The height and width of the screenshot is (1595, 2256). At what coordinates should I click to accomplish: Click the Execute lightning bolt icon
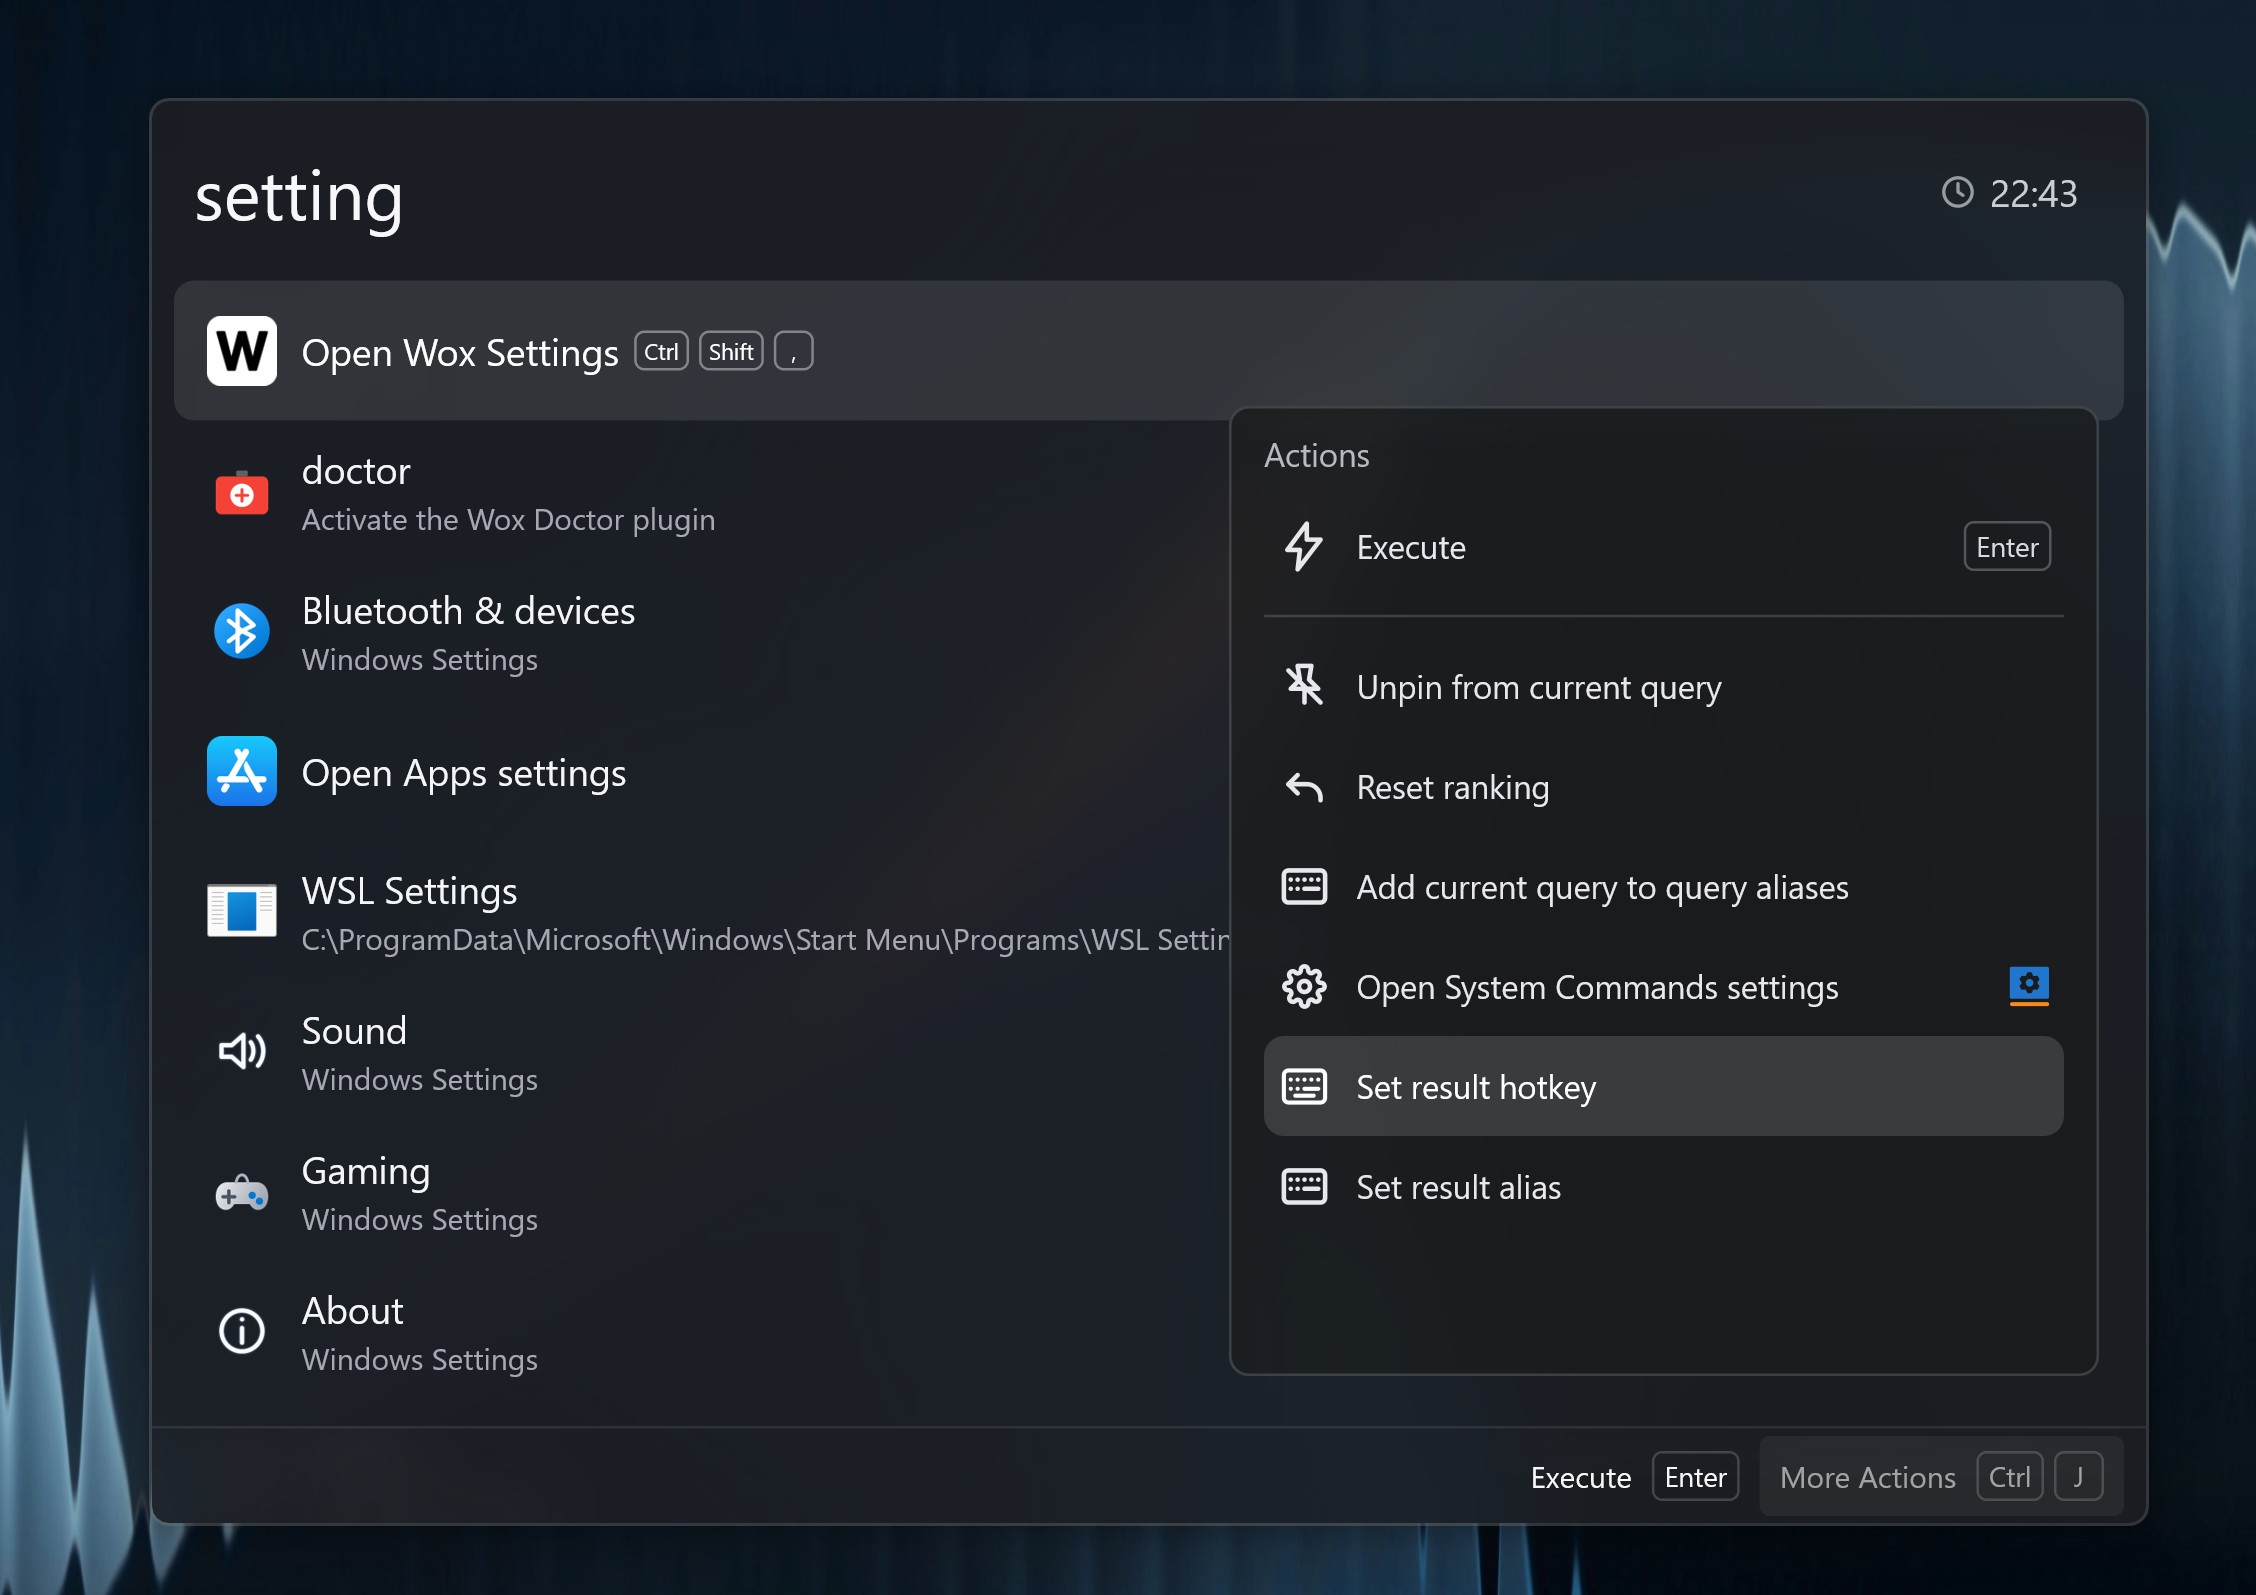pyautogui.click(x=1303, y=547)
